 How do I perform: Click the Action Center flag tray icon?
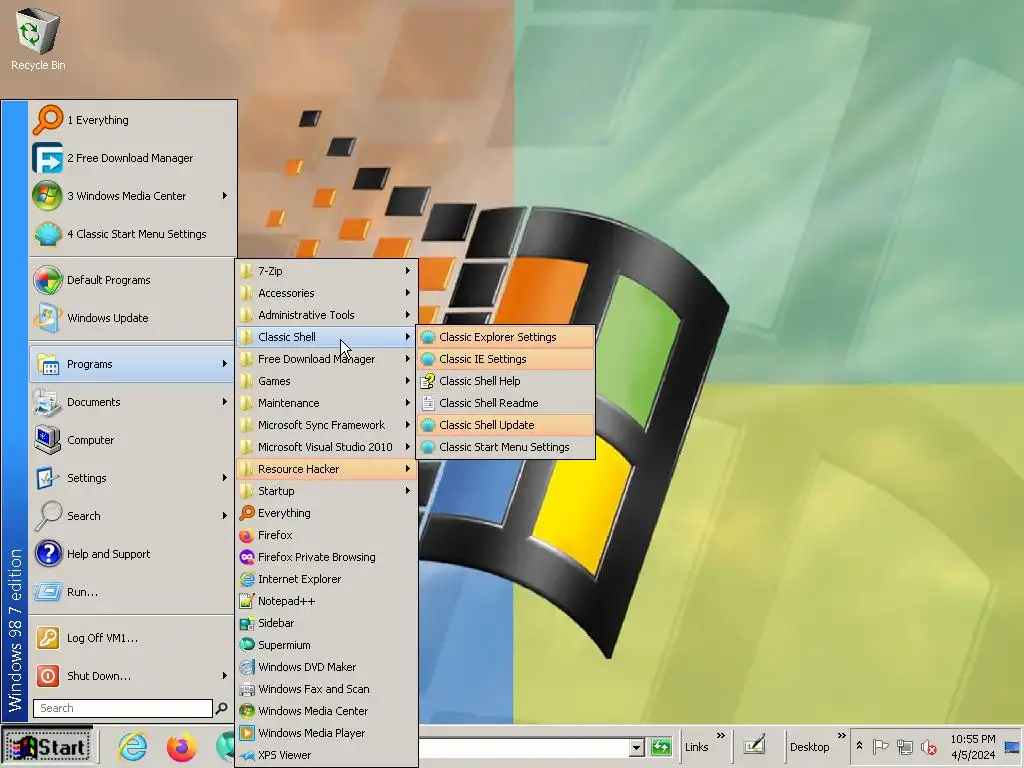click(880, 746)
